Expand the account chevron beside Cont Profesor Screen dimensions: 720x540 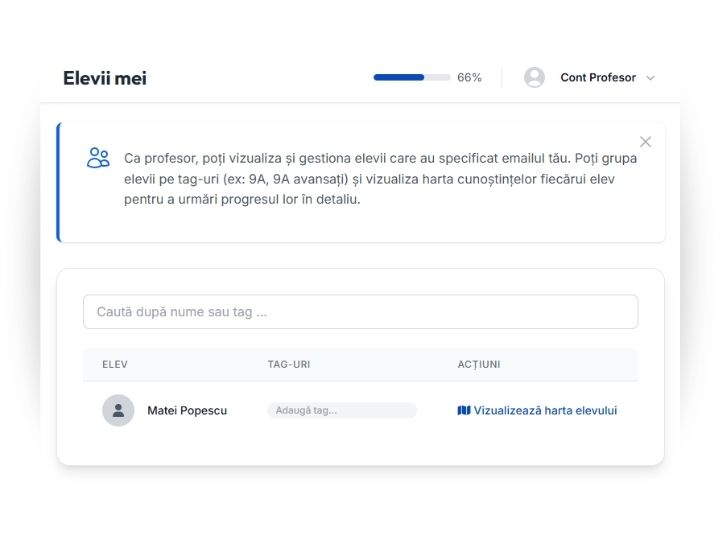click(651, 78)
